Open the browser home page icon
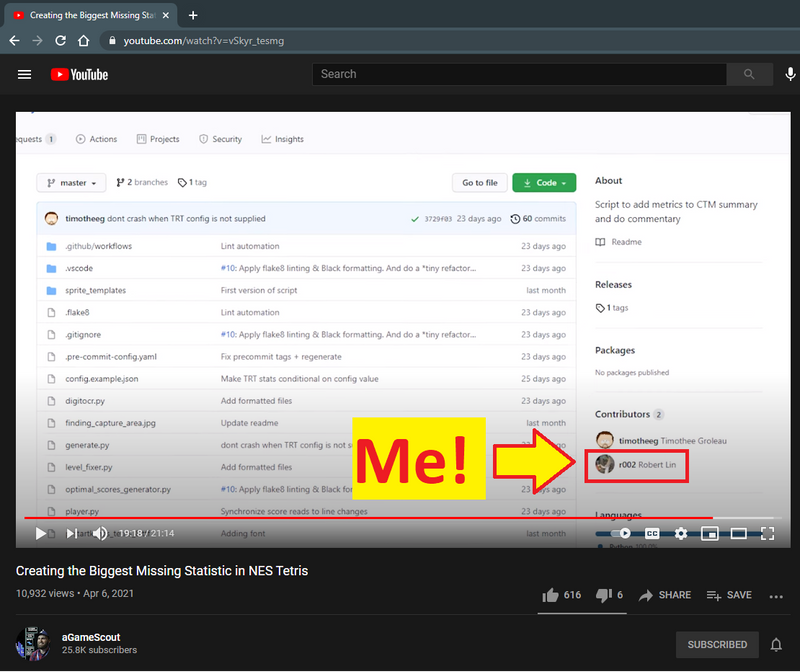The image size is (800, 672). tap(84, 40)
